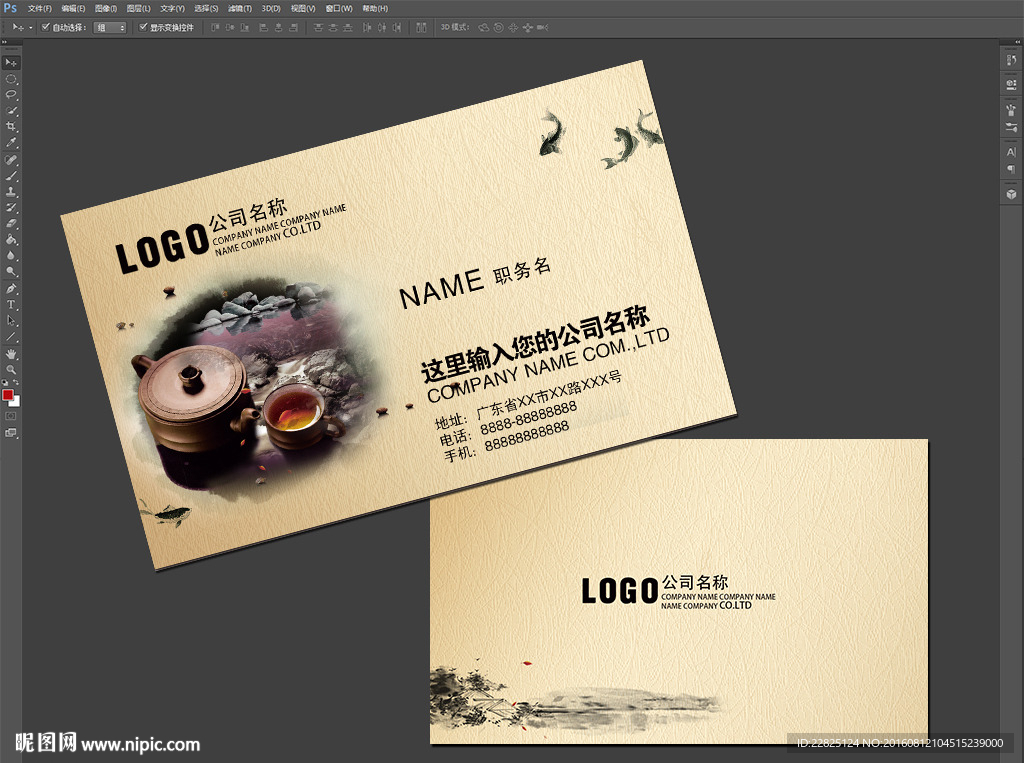Click 3D Pan mode icon
Viewport: 1024px width, 763px height.
[x=513, y=27]
